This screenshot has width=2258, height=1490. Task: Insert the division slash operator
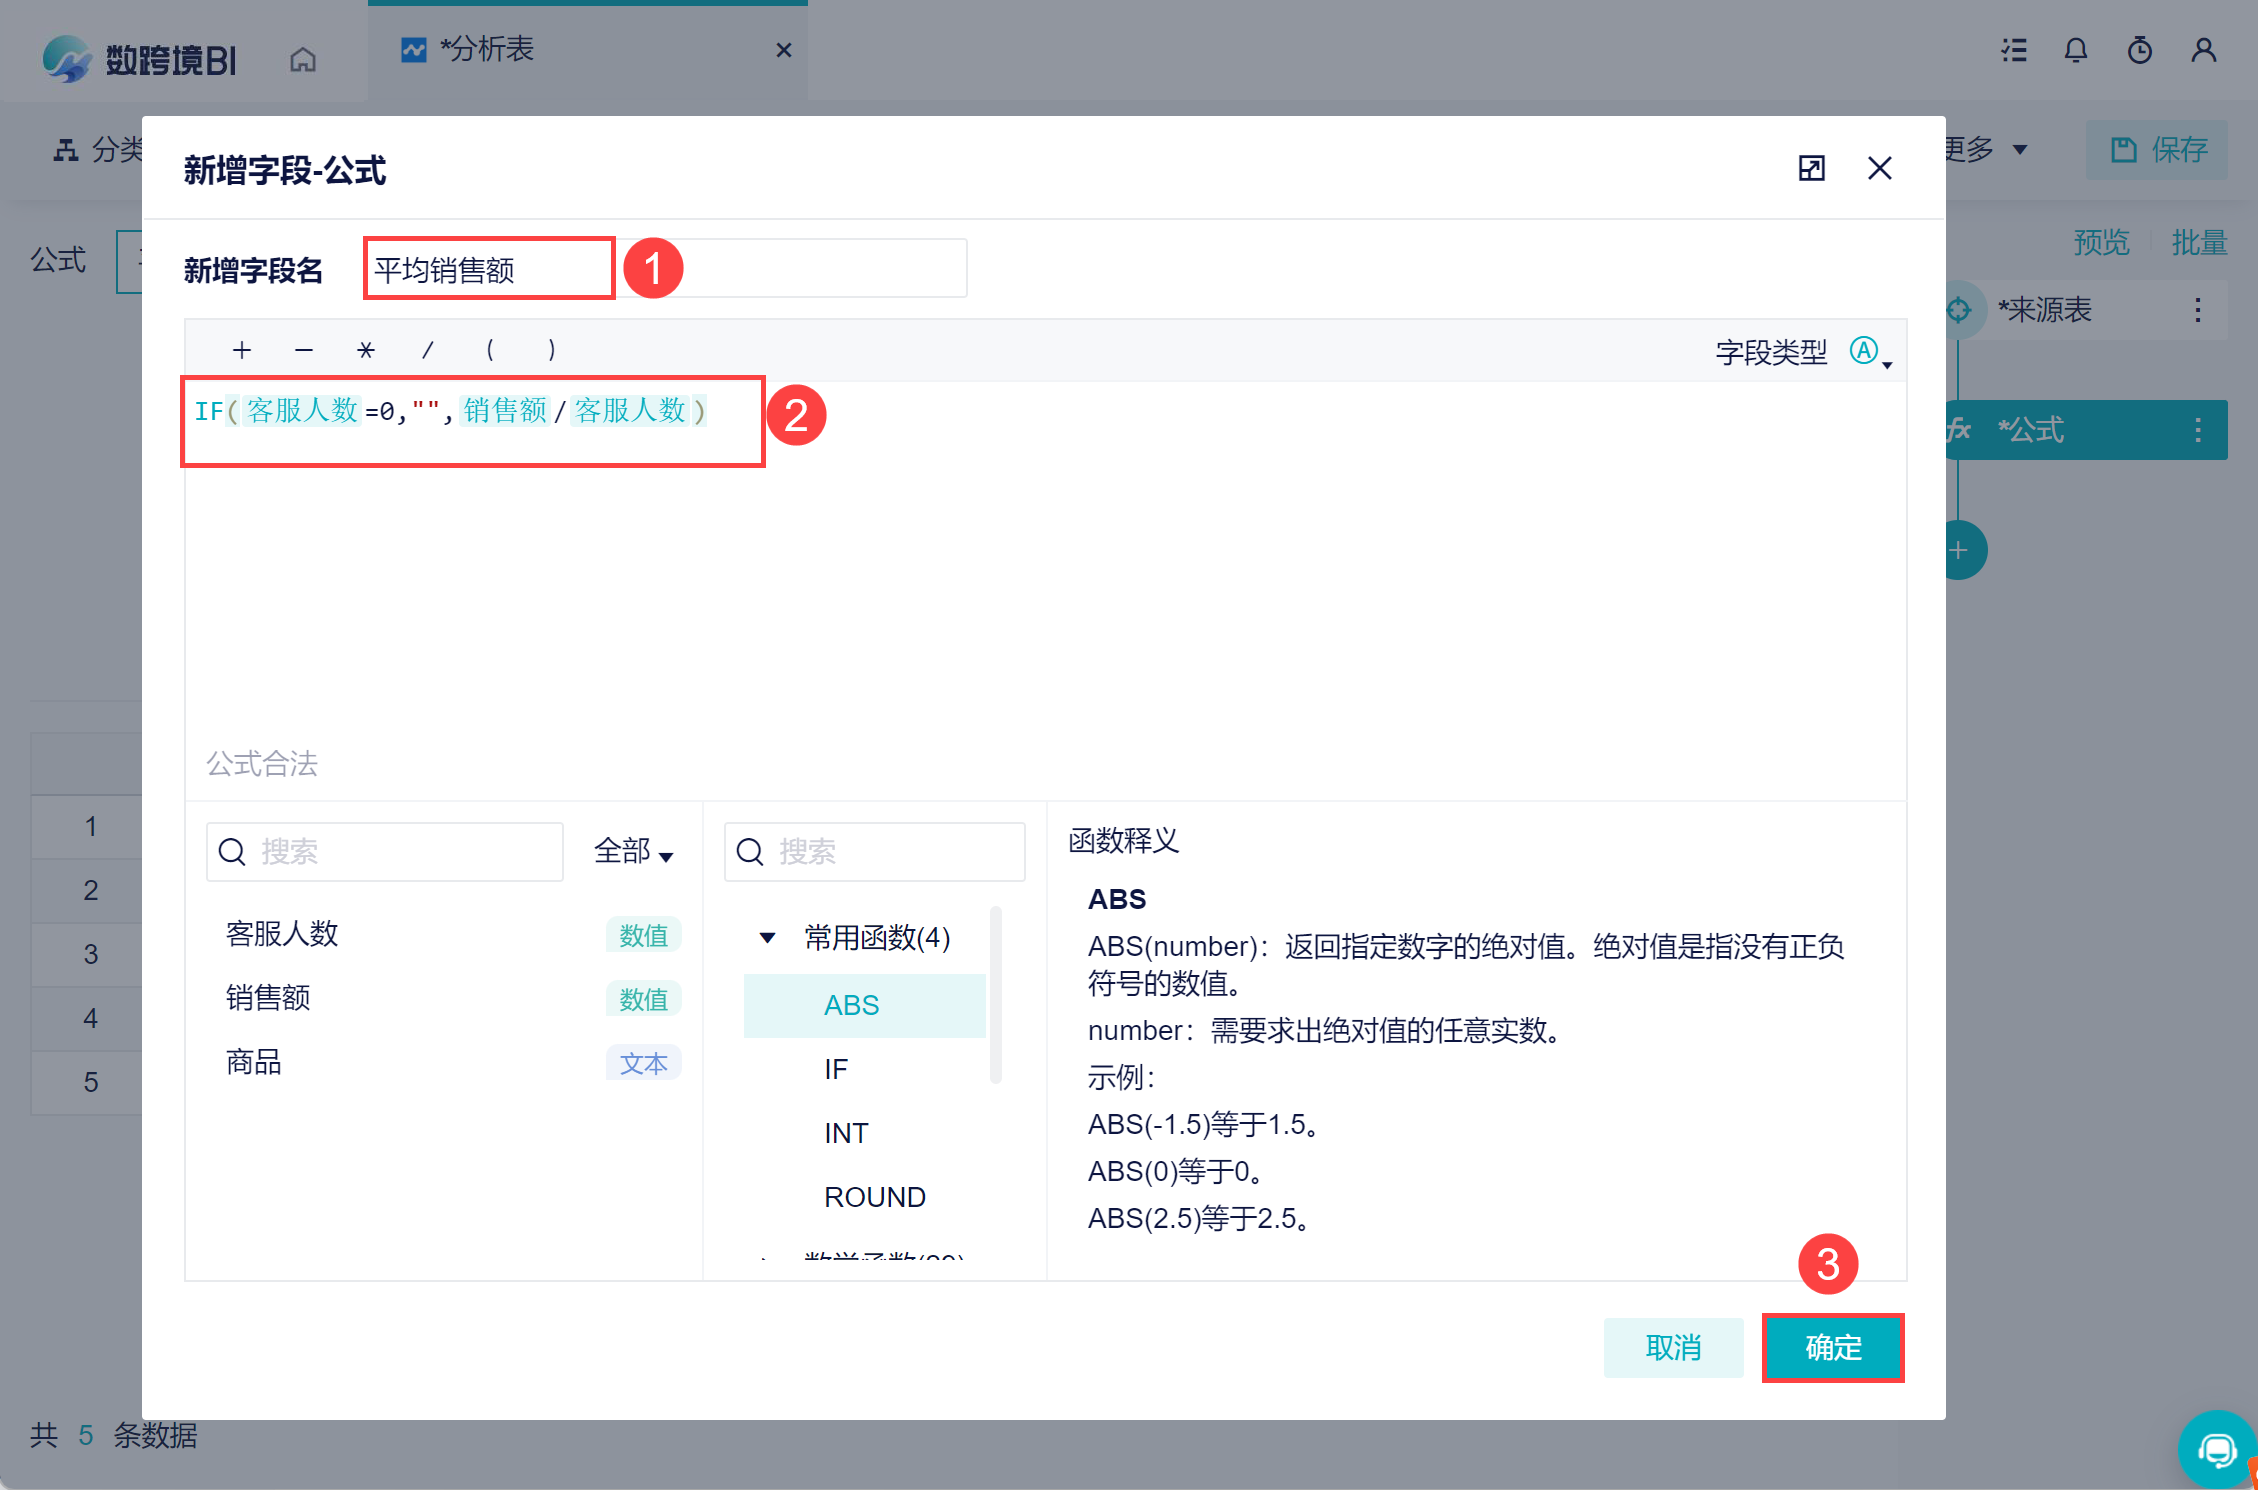(428, 350)
